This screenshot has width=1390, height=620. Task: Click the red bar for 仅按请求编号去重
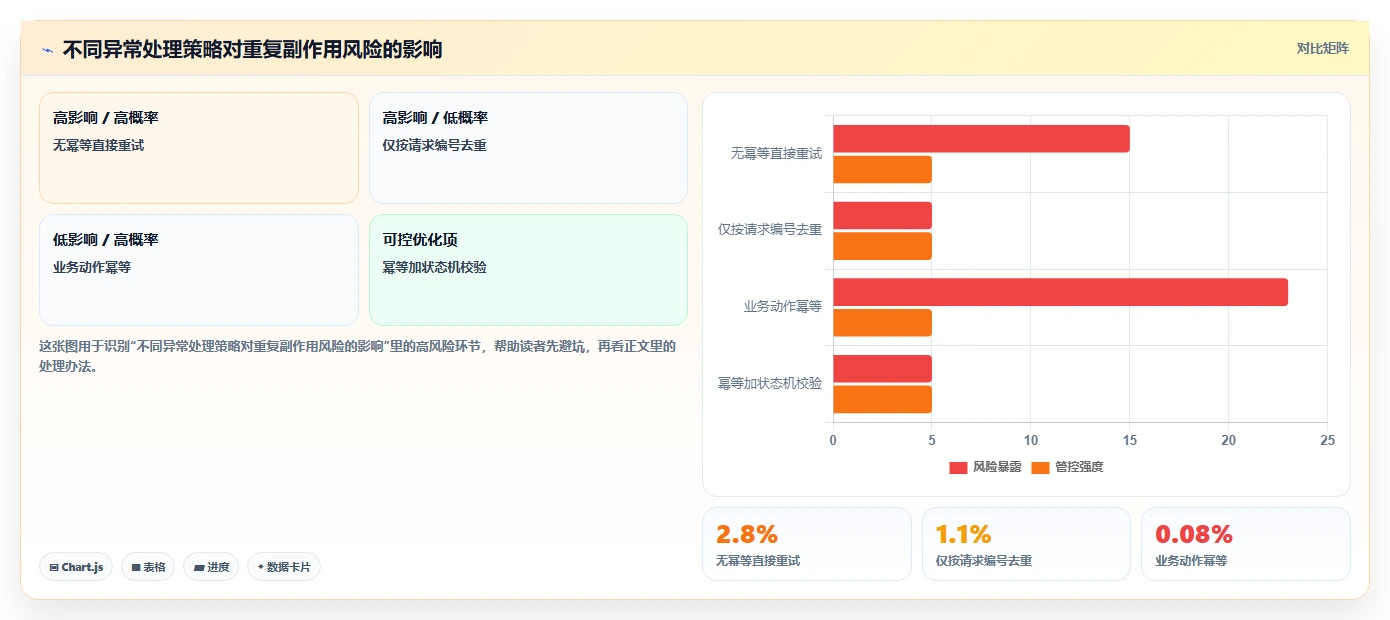(882, 215)
